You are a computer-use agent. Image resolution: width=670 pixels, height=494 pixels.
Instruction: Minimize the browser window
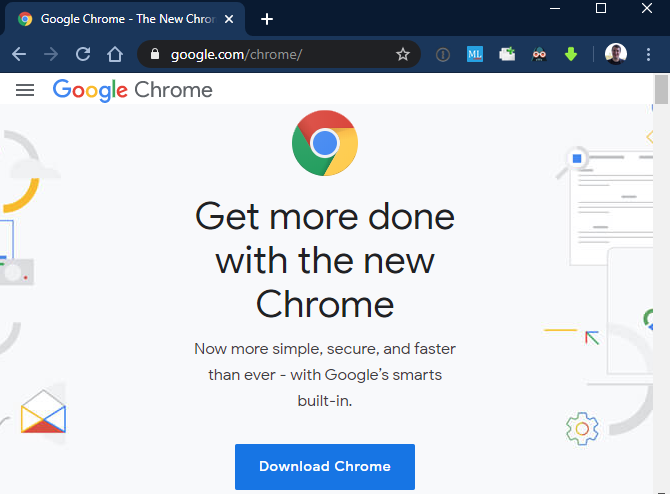(x=555, y=8)
